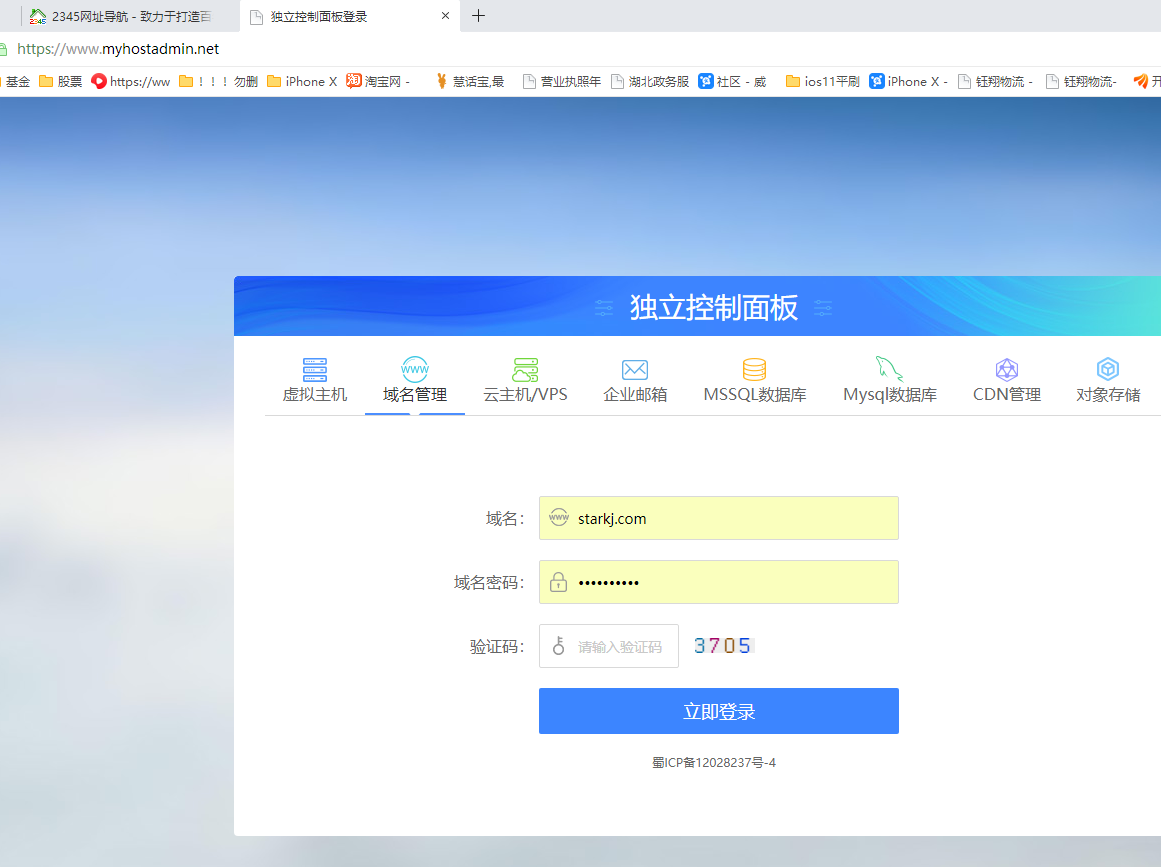The image size is (1161, 867).
Task: Open the 企业邮箱 envelope icon
Action: (635, 369)
